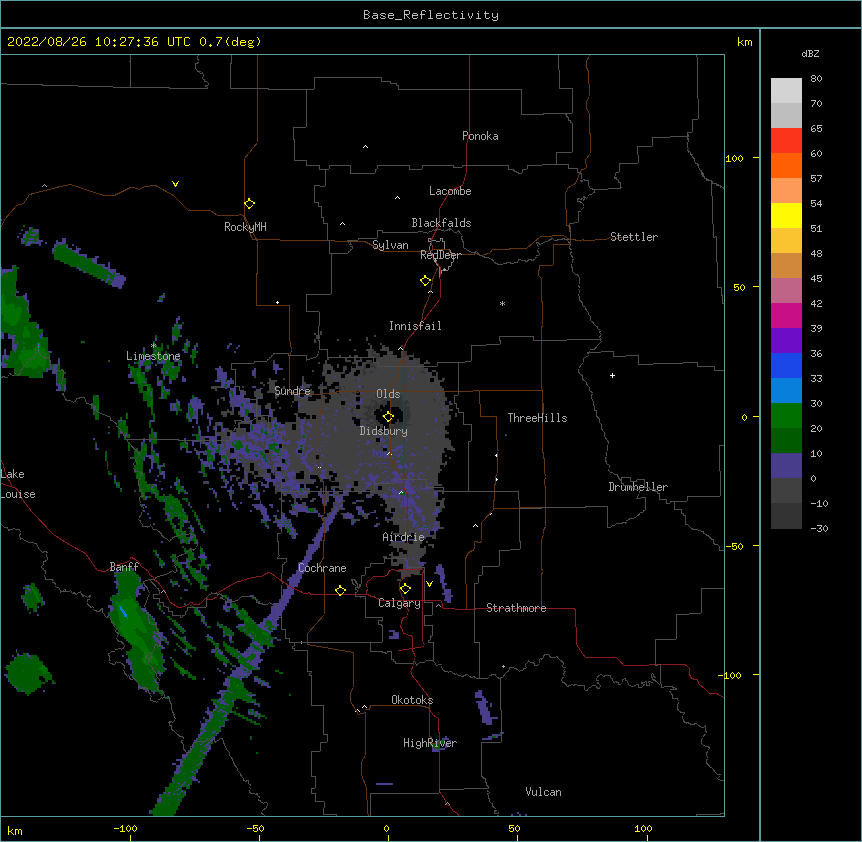Click the Olds town label
The image size is (862, 842).
click(x=388, y=394)
